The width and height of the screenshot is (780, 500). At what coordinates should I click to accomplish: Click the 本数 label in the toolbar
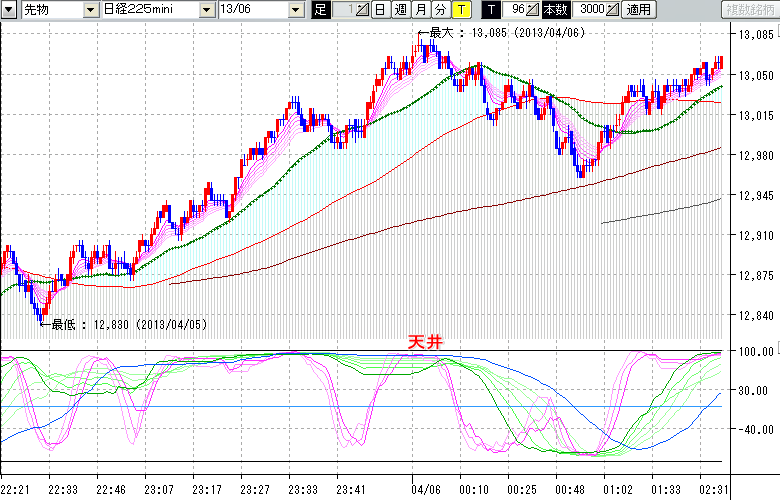tap(554, 10)
